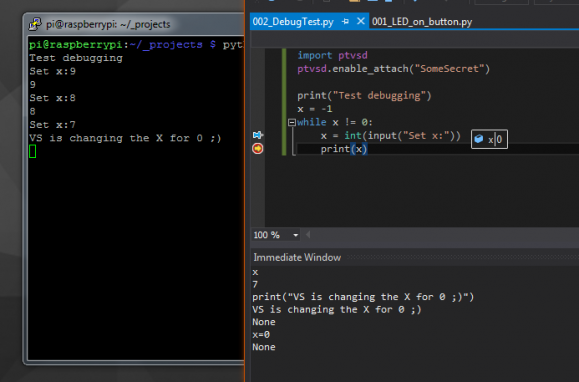
Task: Click the print("Test debugging") code line
Action: (364, 96)
